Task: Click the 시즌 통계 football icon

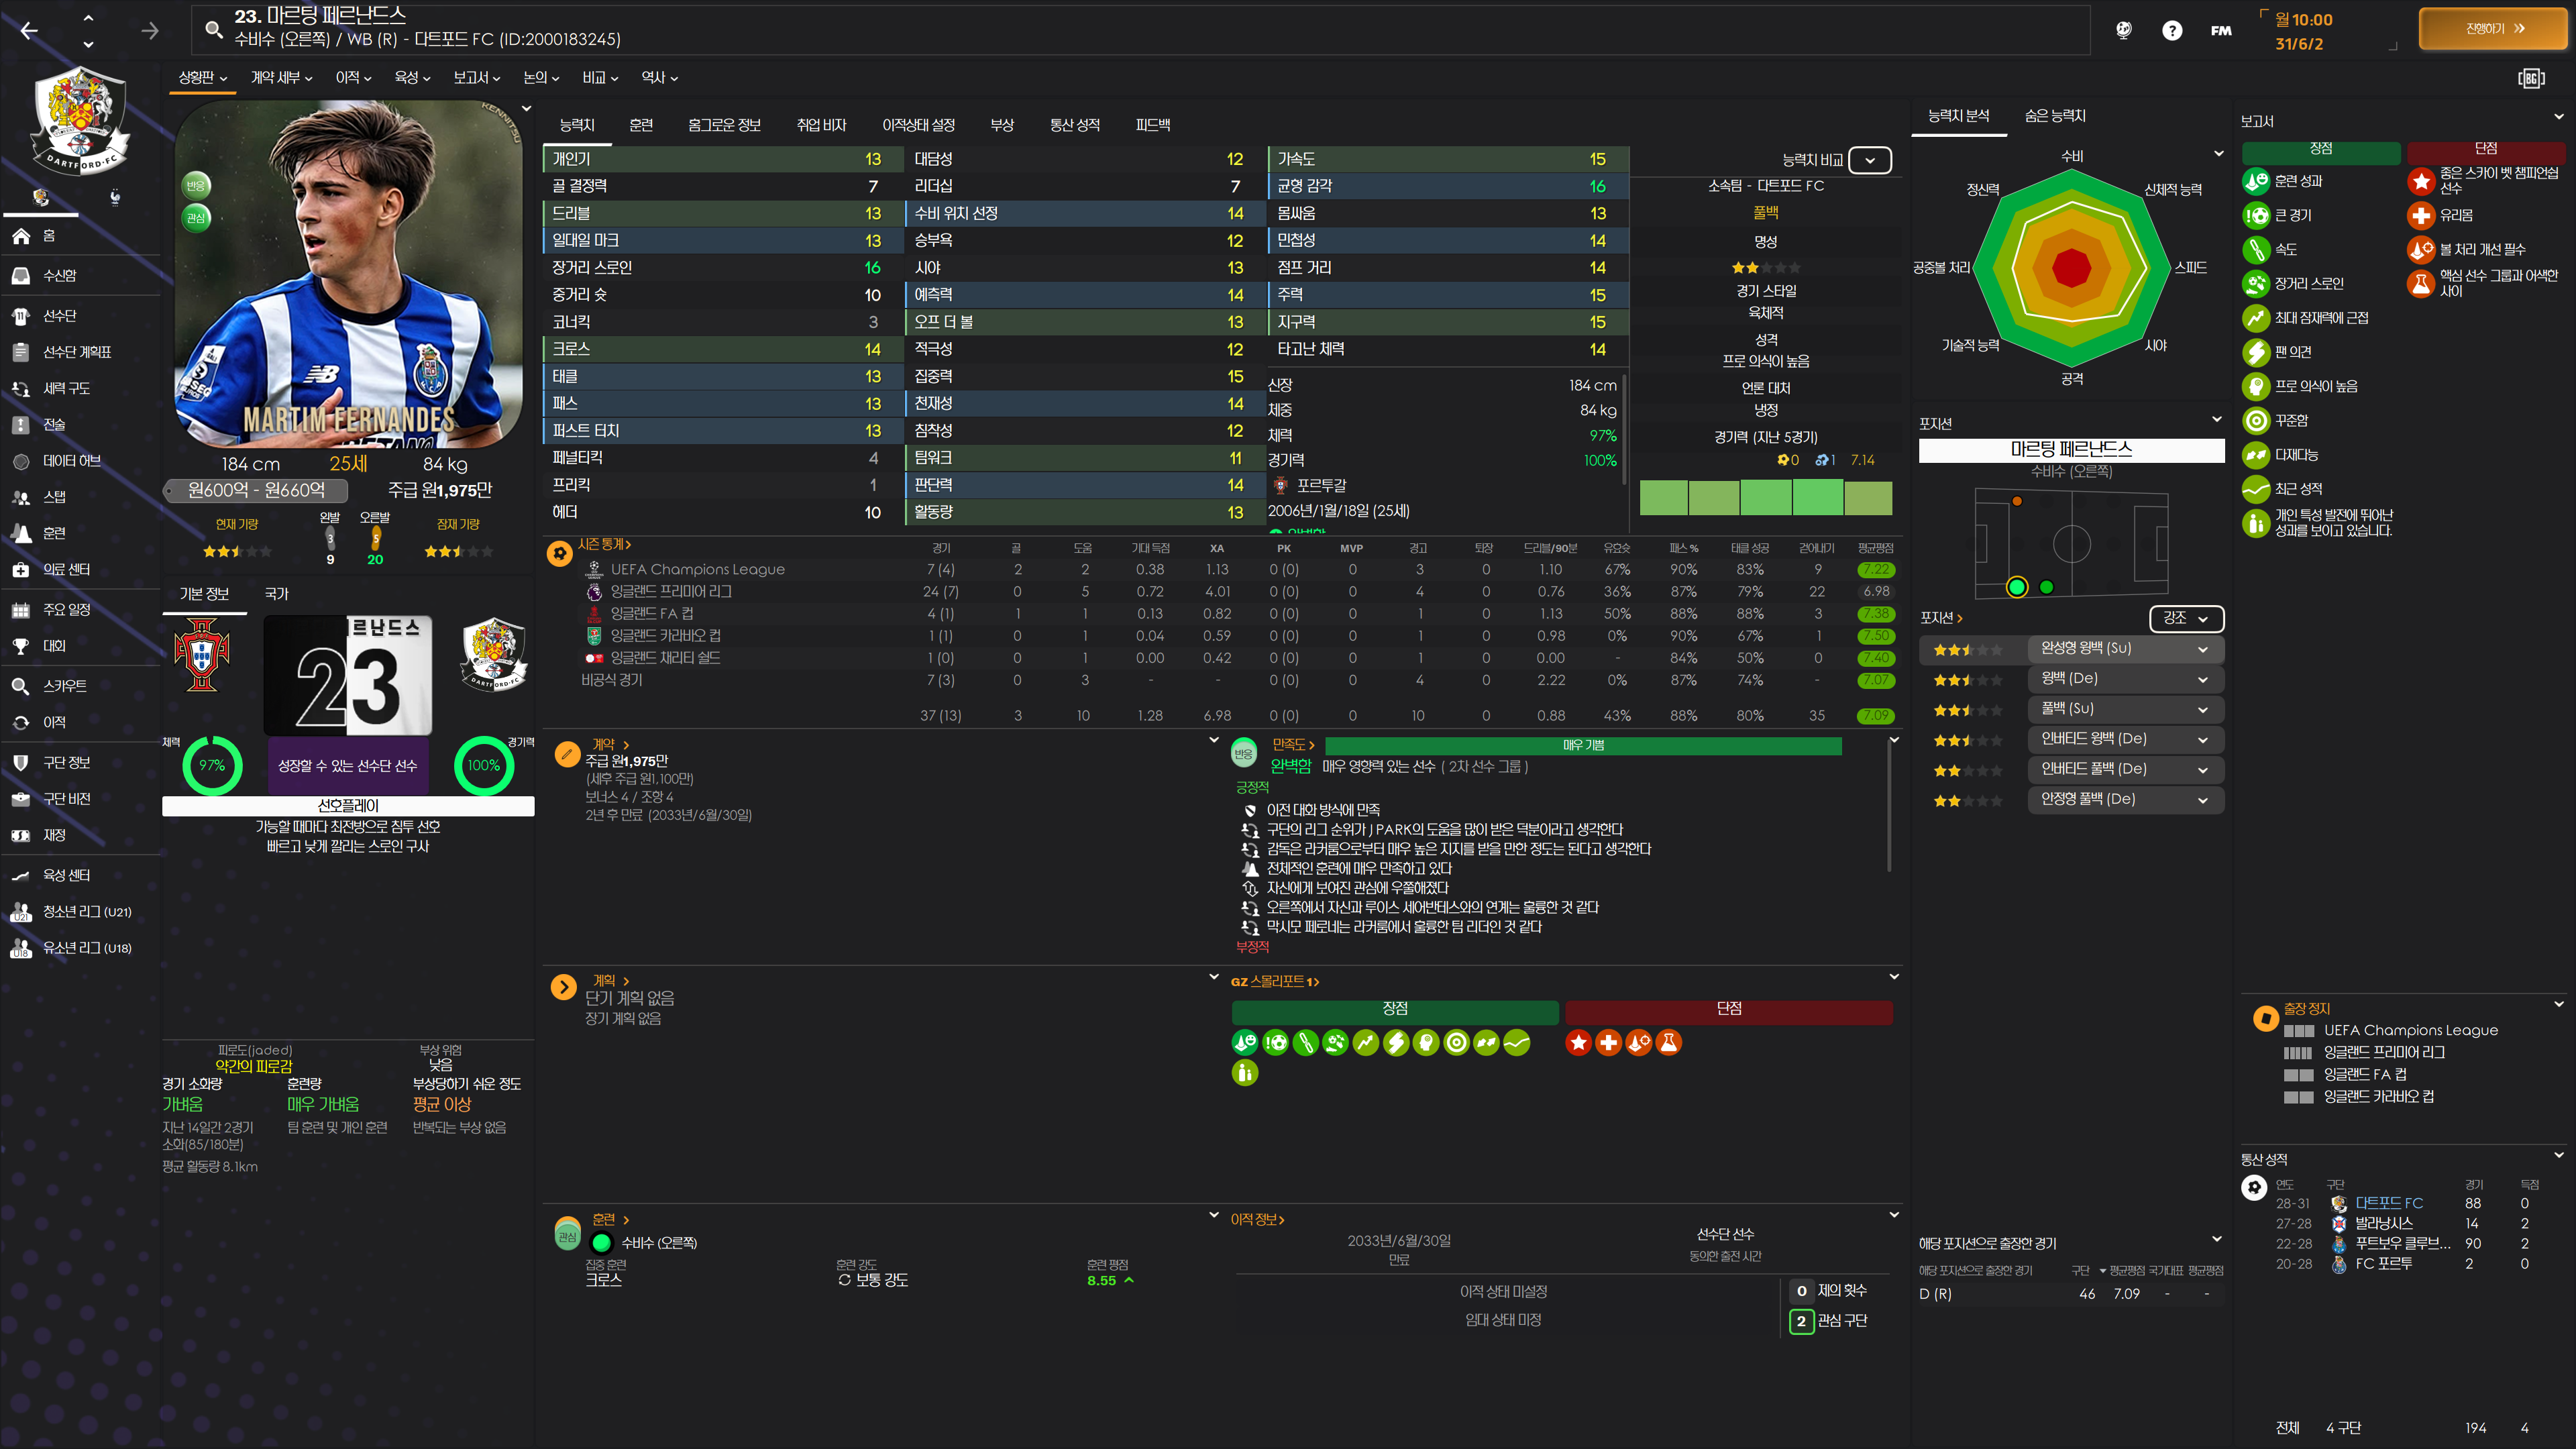Action: click(x=560, y=553)
